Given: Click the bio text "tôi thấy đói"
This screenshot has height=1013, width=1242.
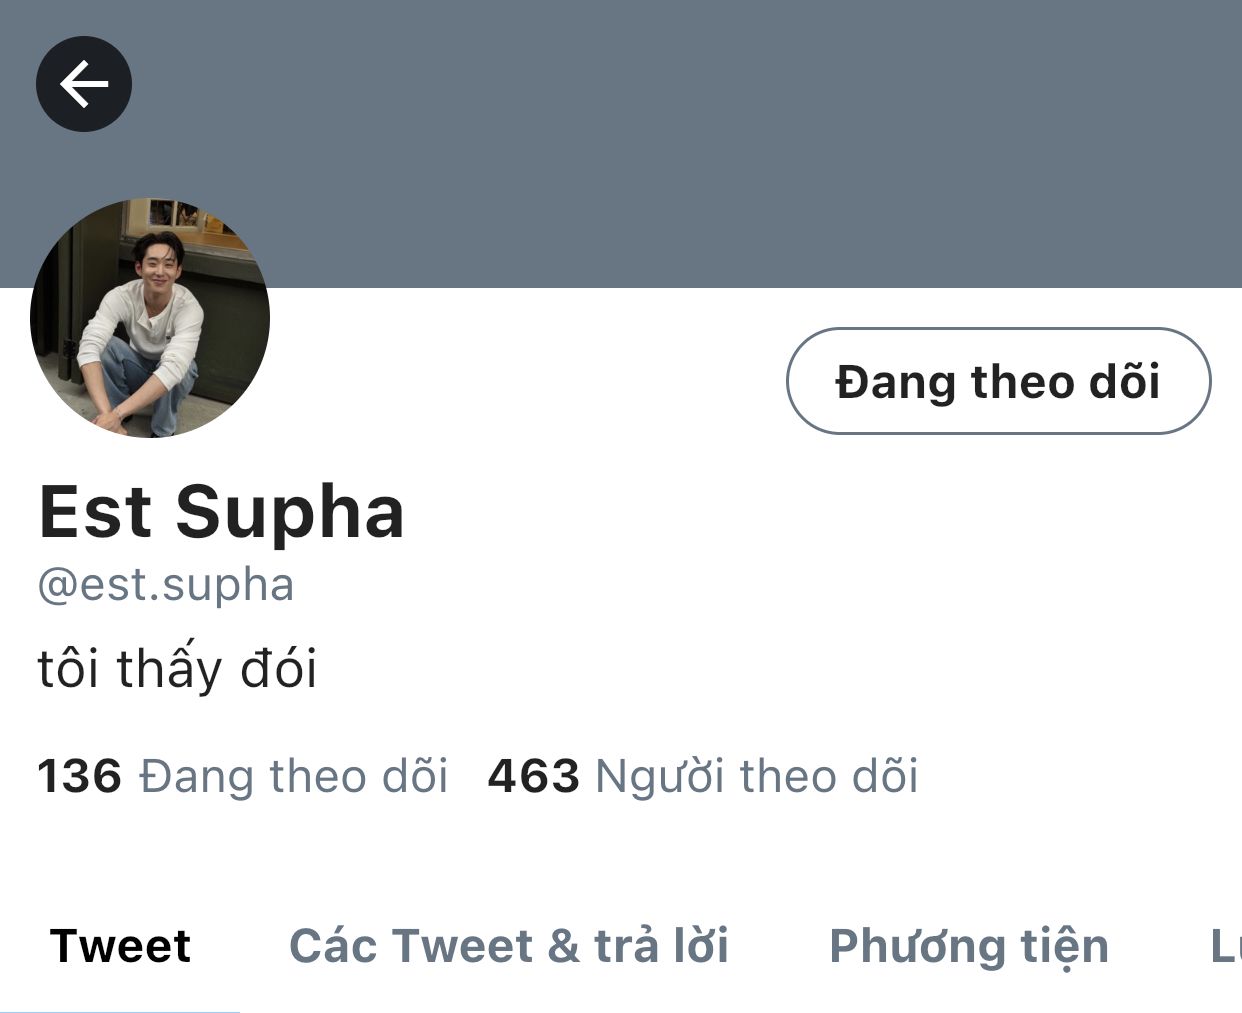Looking at the screenshot, I should click(x=177, y=668).
